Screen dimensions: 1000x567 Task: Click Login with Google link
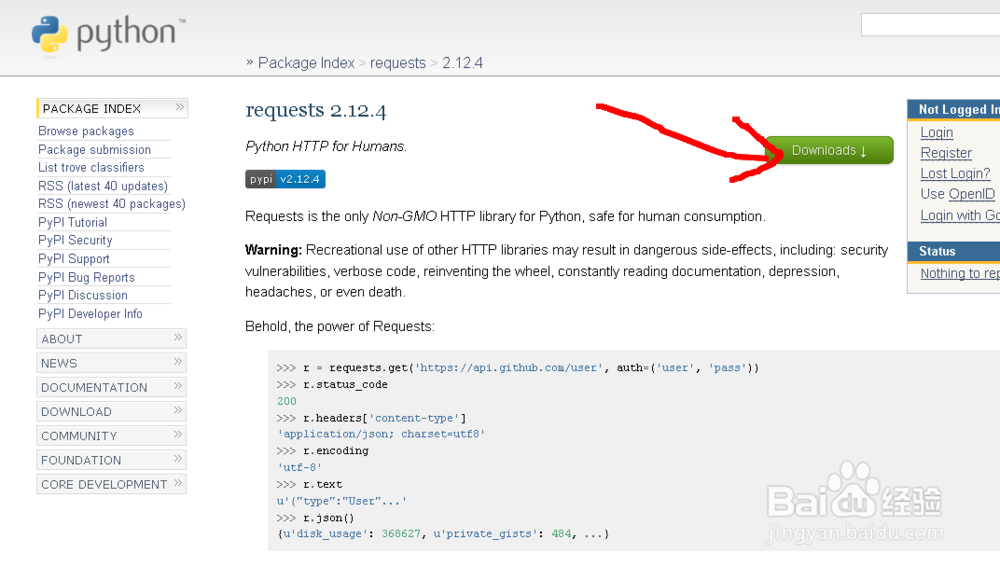(960, 216)
